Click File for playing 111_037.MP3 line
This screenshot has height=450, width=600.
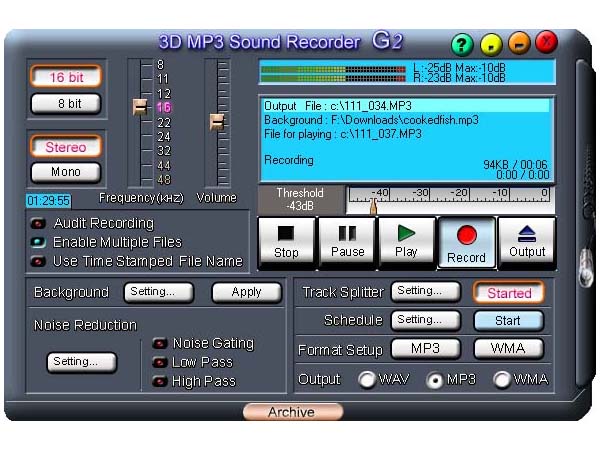(343, 134)
